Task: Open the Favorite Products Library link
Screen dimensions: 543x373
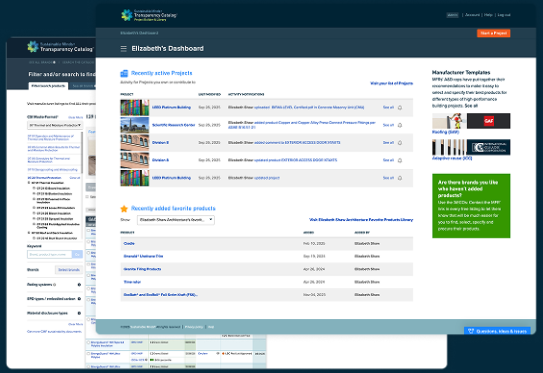Action: click(361, 220)
